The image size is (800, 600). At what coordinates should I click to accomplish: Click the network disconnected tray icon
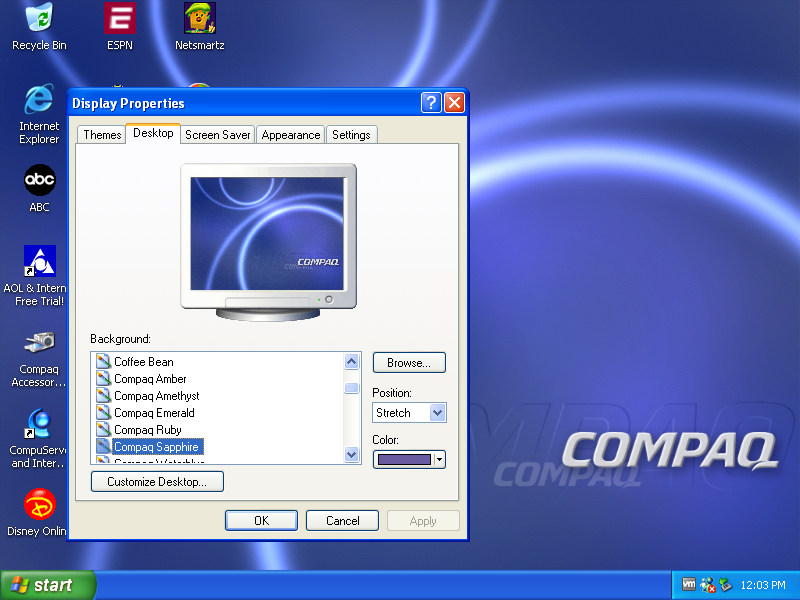(x=708, y=585)
